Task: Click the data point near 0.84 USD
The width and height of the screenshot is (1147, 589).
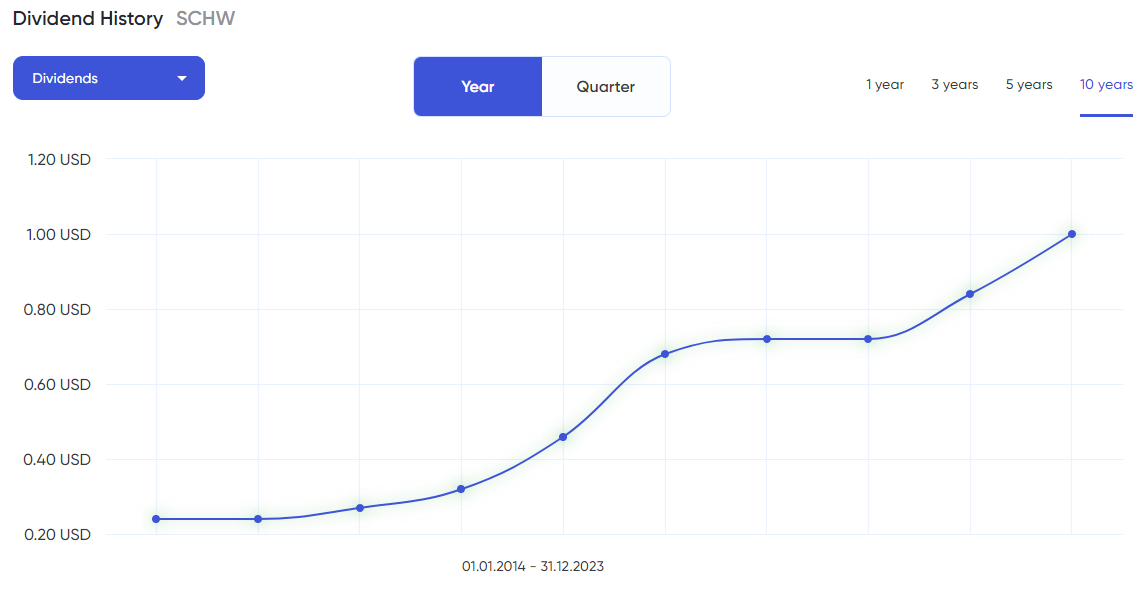Action: [x=970, y=294]
